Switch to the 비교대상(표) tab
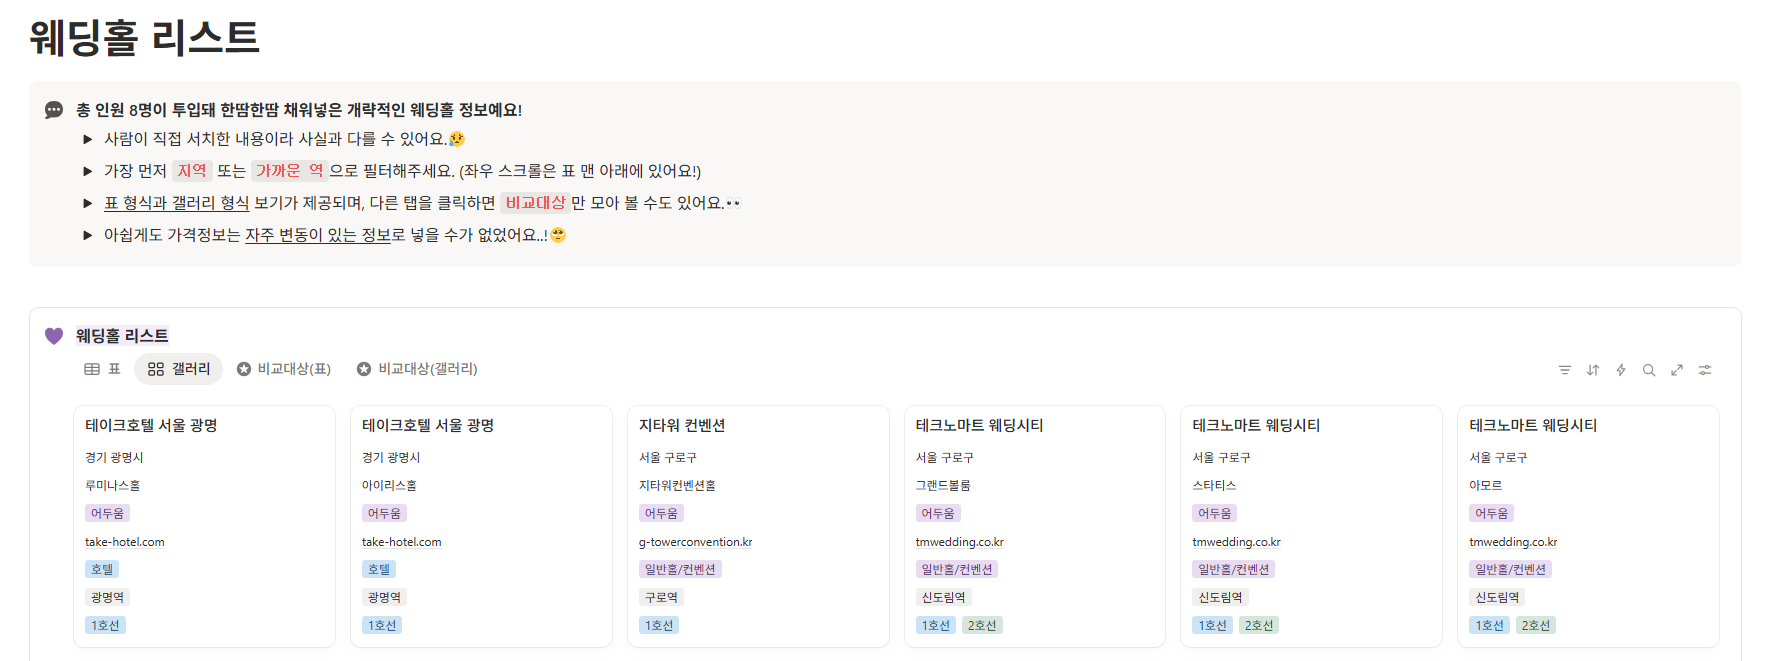The width and height of the screenshot is (1765, 661). click(284, 369)
